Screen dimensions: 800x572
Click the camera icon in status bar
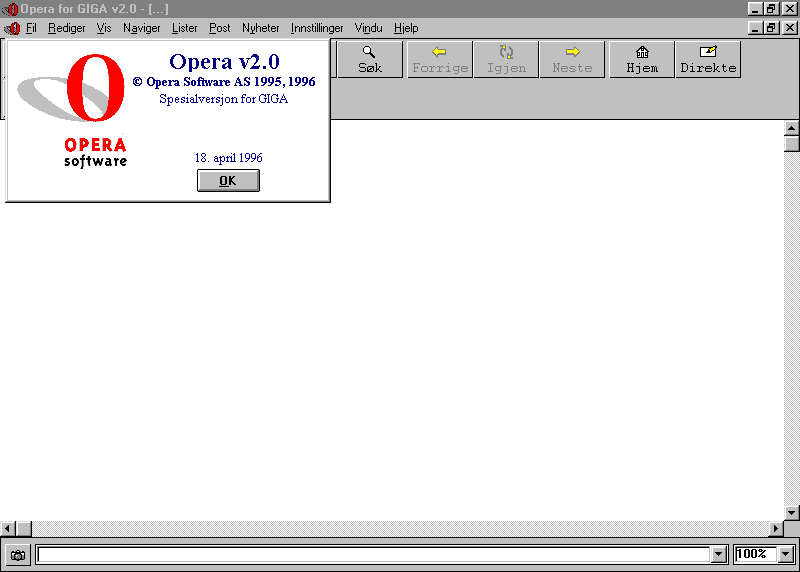coord(18,555)
